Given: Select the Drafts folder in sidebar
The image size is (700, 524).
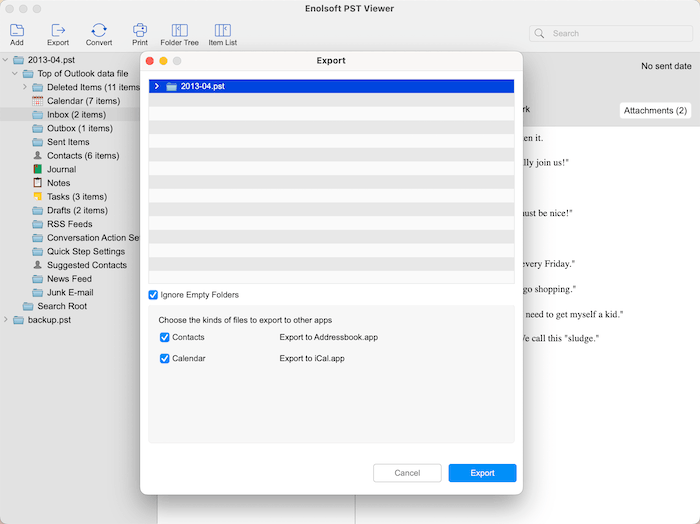Looking at the screenshot, I should [x=76, y=211].
